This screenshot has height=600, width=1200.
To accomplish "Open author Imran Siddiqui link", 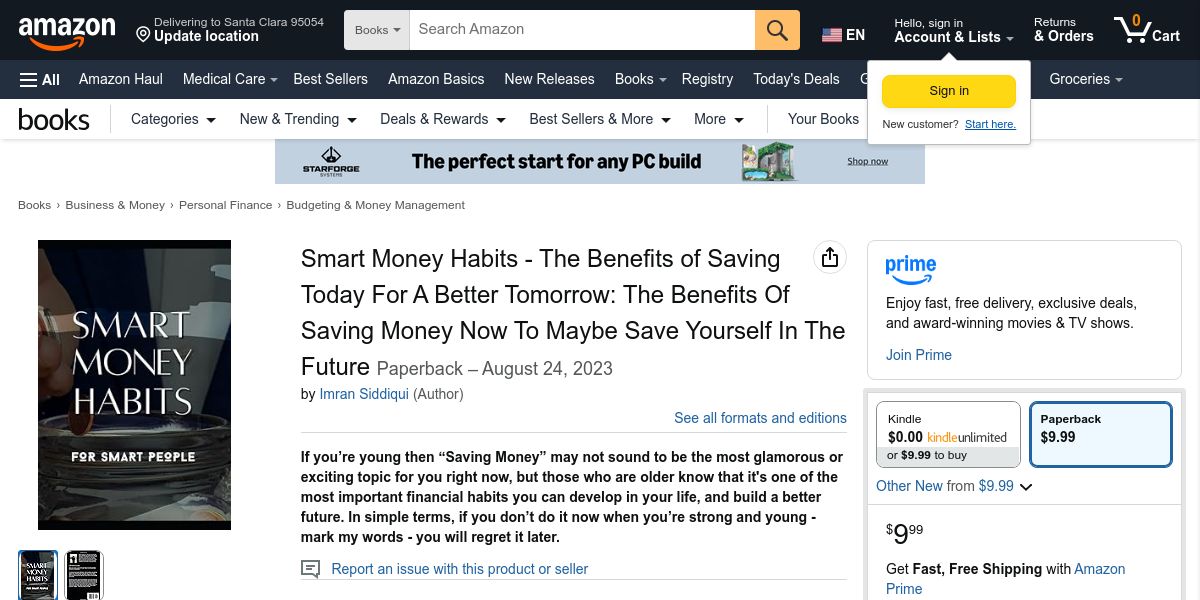I will pos(363,394).
